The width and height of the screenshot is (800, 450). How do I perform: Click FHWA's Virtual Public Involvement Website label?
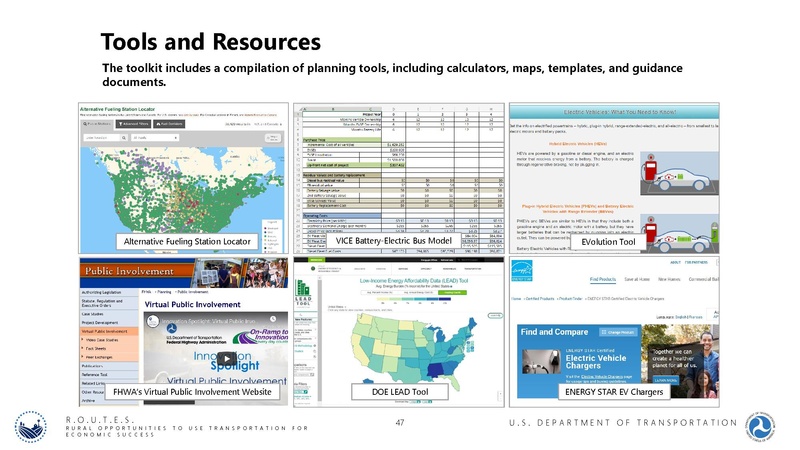tap(192, 392)
